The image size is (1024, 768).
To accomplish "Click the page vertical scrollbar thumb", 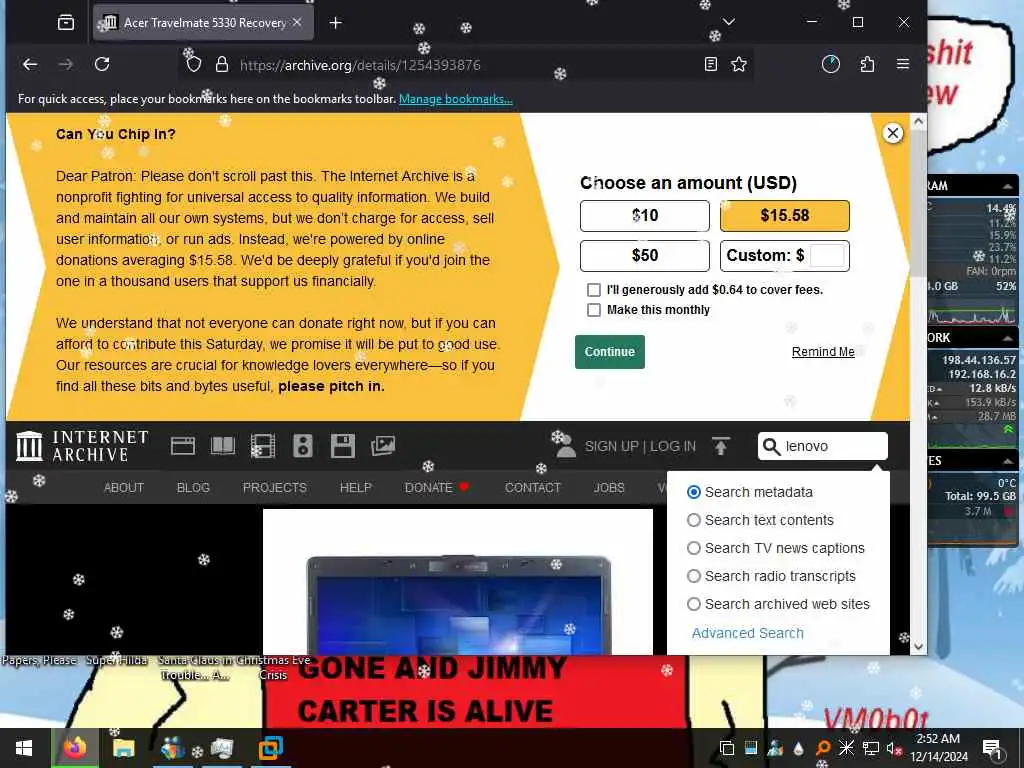I will tap(918, 202).
